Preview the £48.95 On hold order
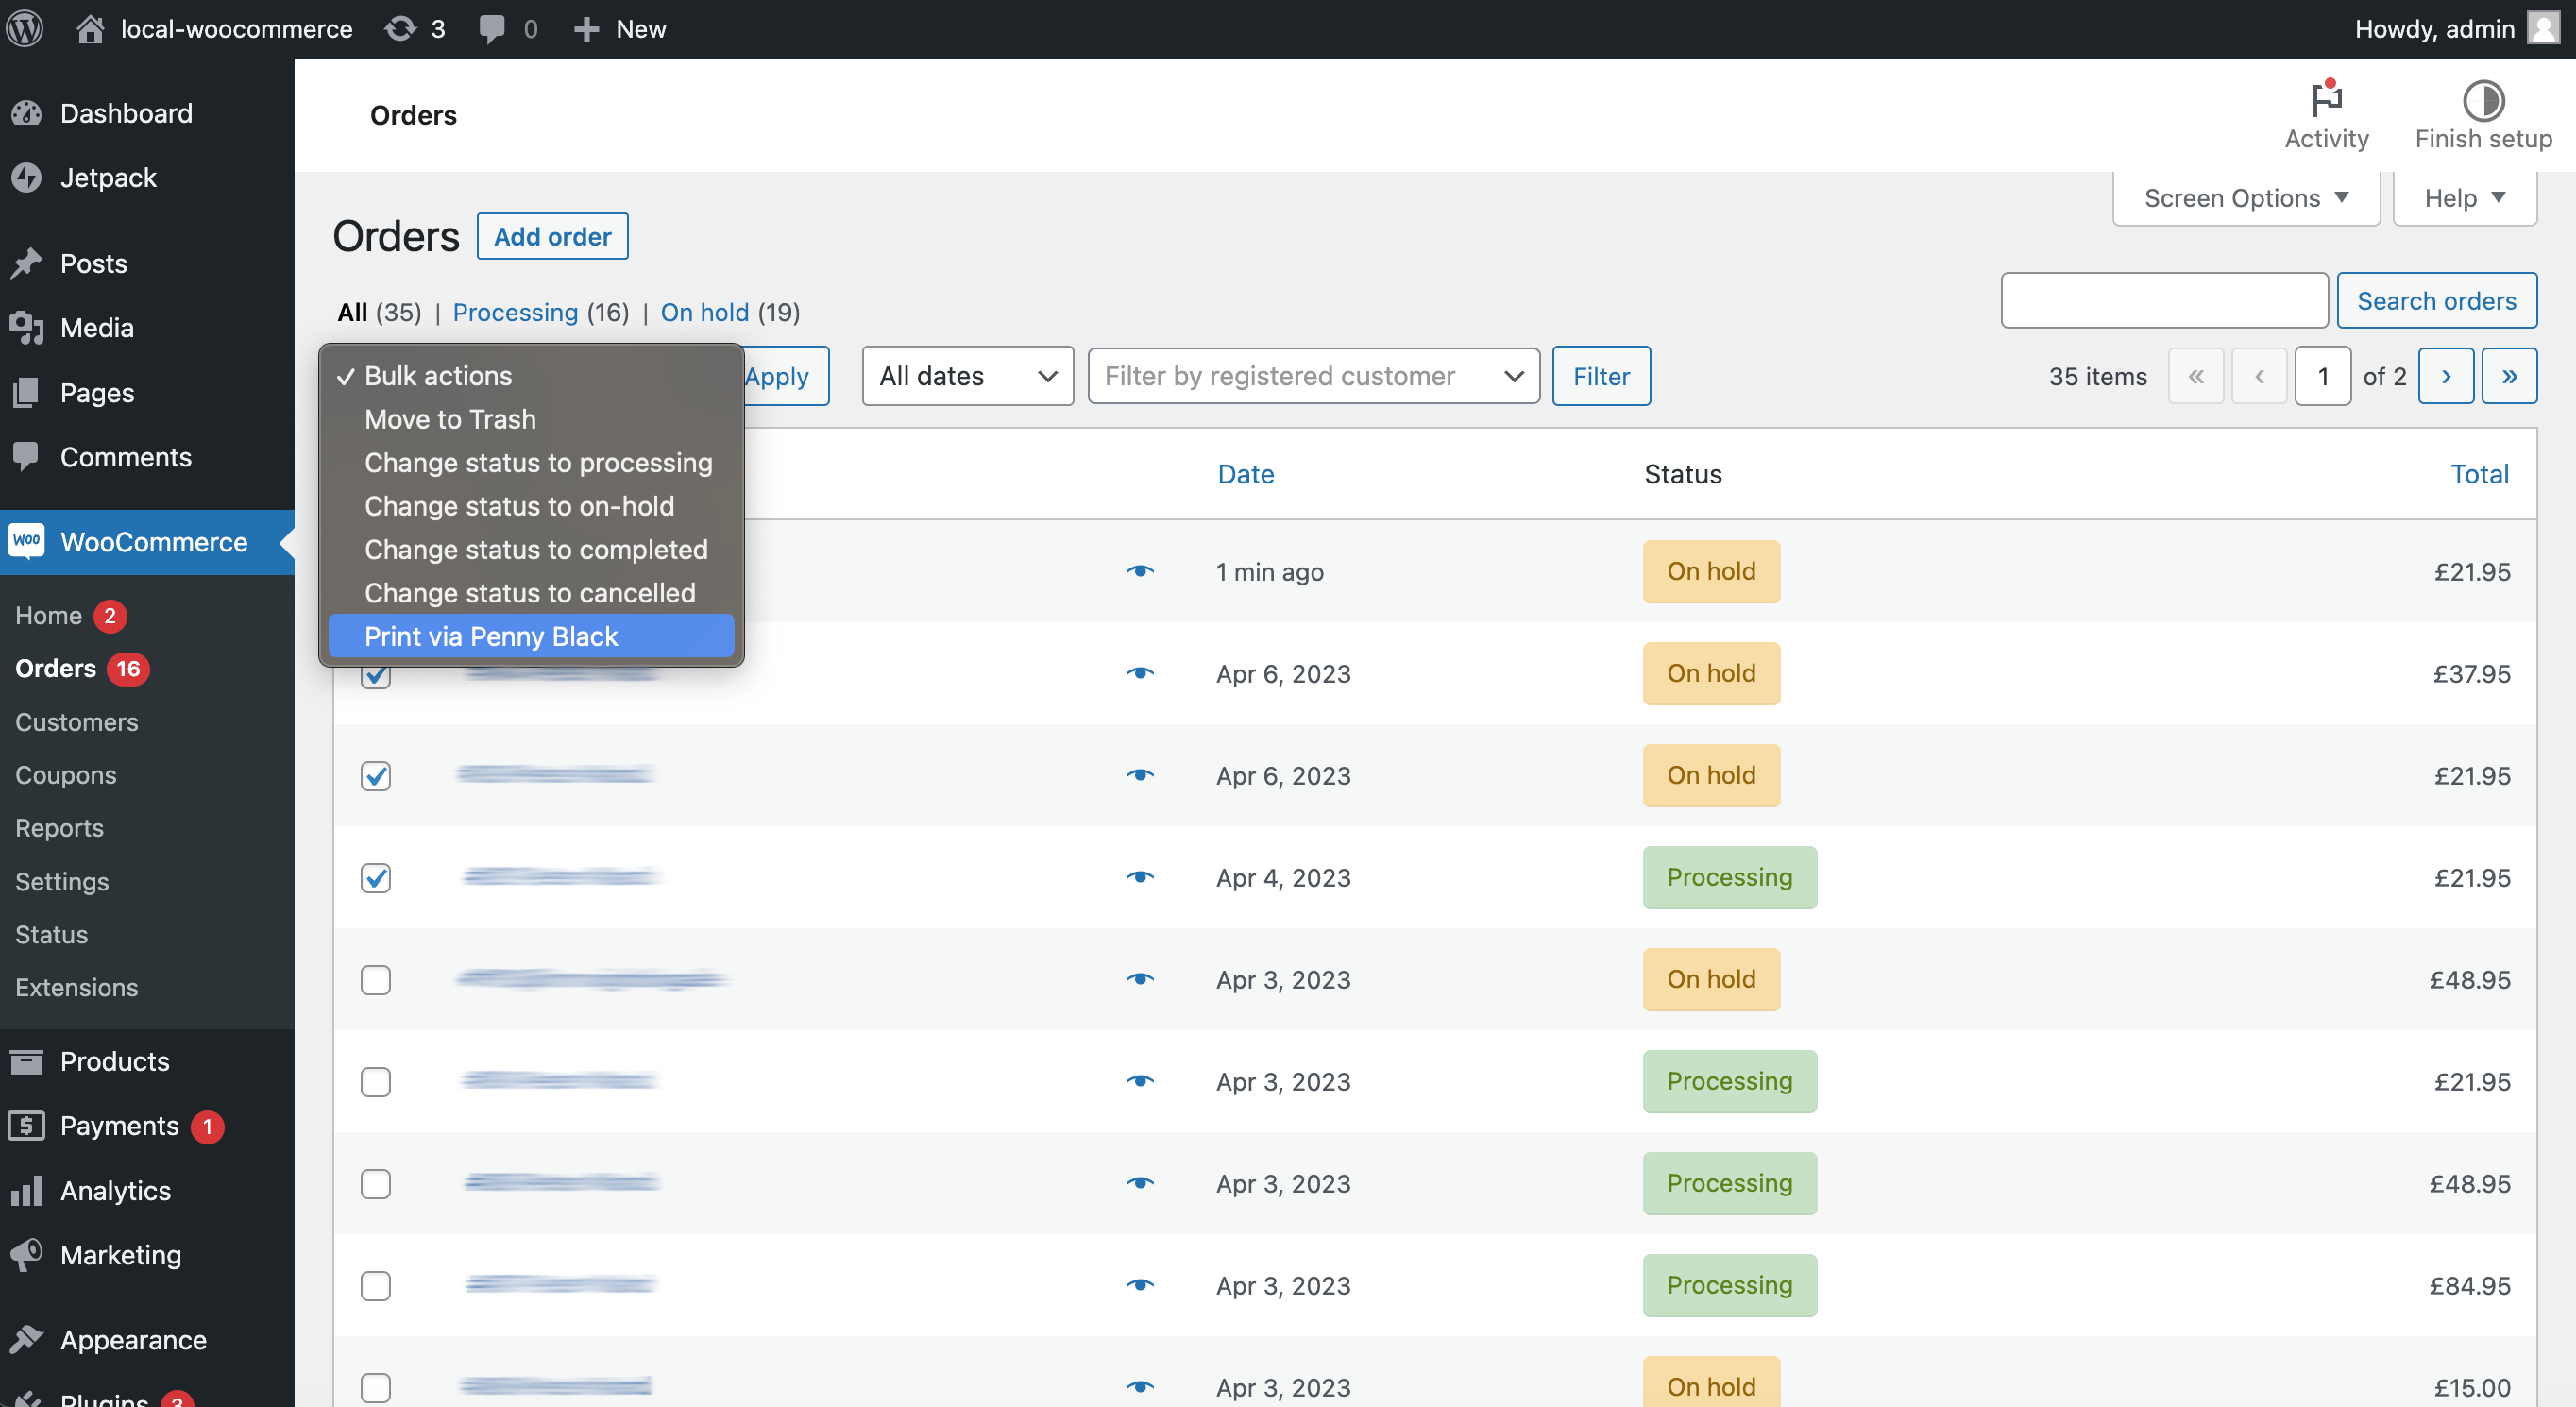The height and width of the screenshot is (1407, 2576). 1140,979
